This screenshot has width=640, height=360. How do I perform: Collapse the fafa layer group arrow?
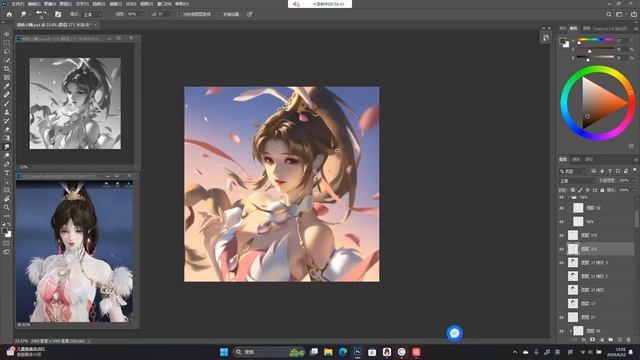click(x=569, y=197)
